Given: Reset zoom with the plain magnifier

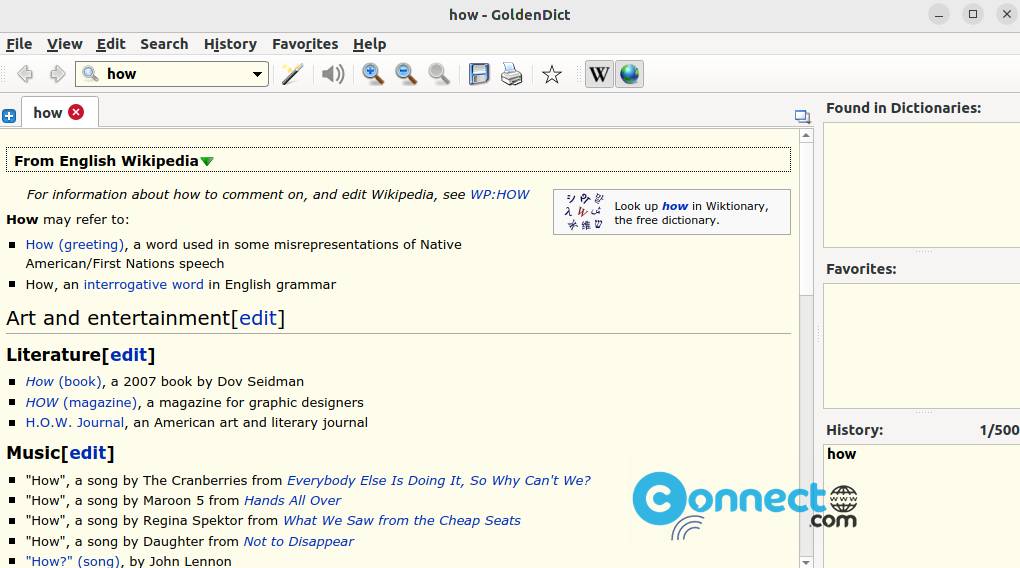Looking at the screenshot, I should coord(439,74).
